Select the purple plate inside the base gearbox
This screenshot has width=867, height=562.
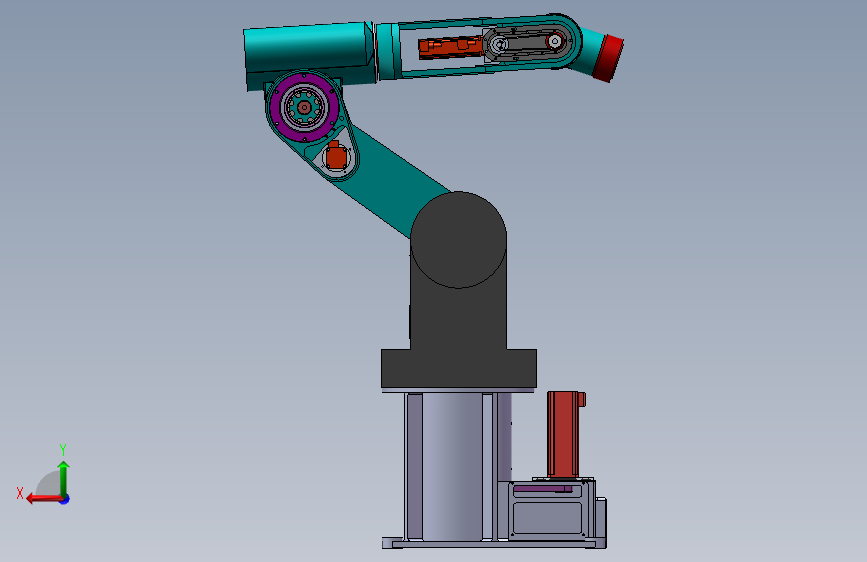pyautogui.click(x=542, y=489)
